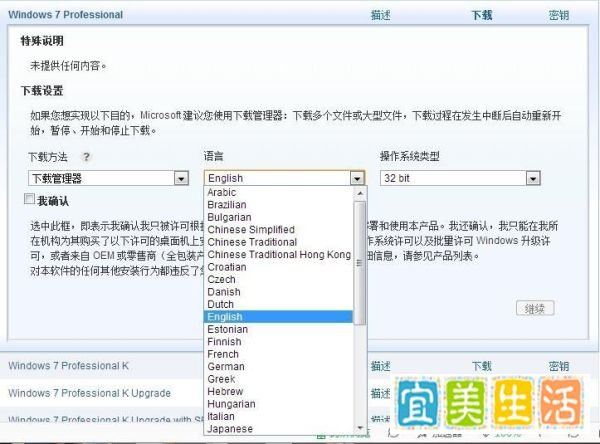Open 密钥 link for Windows 7 Professional K
The image size is (600, 444).
tap(559, 366)
